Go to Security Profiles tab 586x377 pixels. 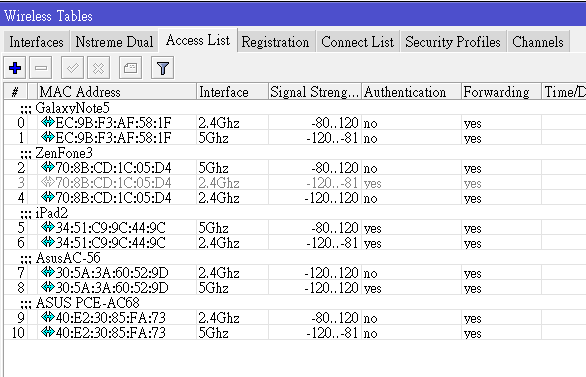click(x=453, y=42)
